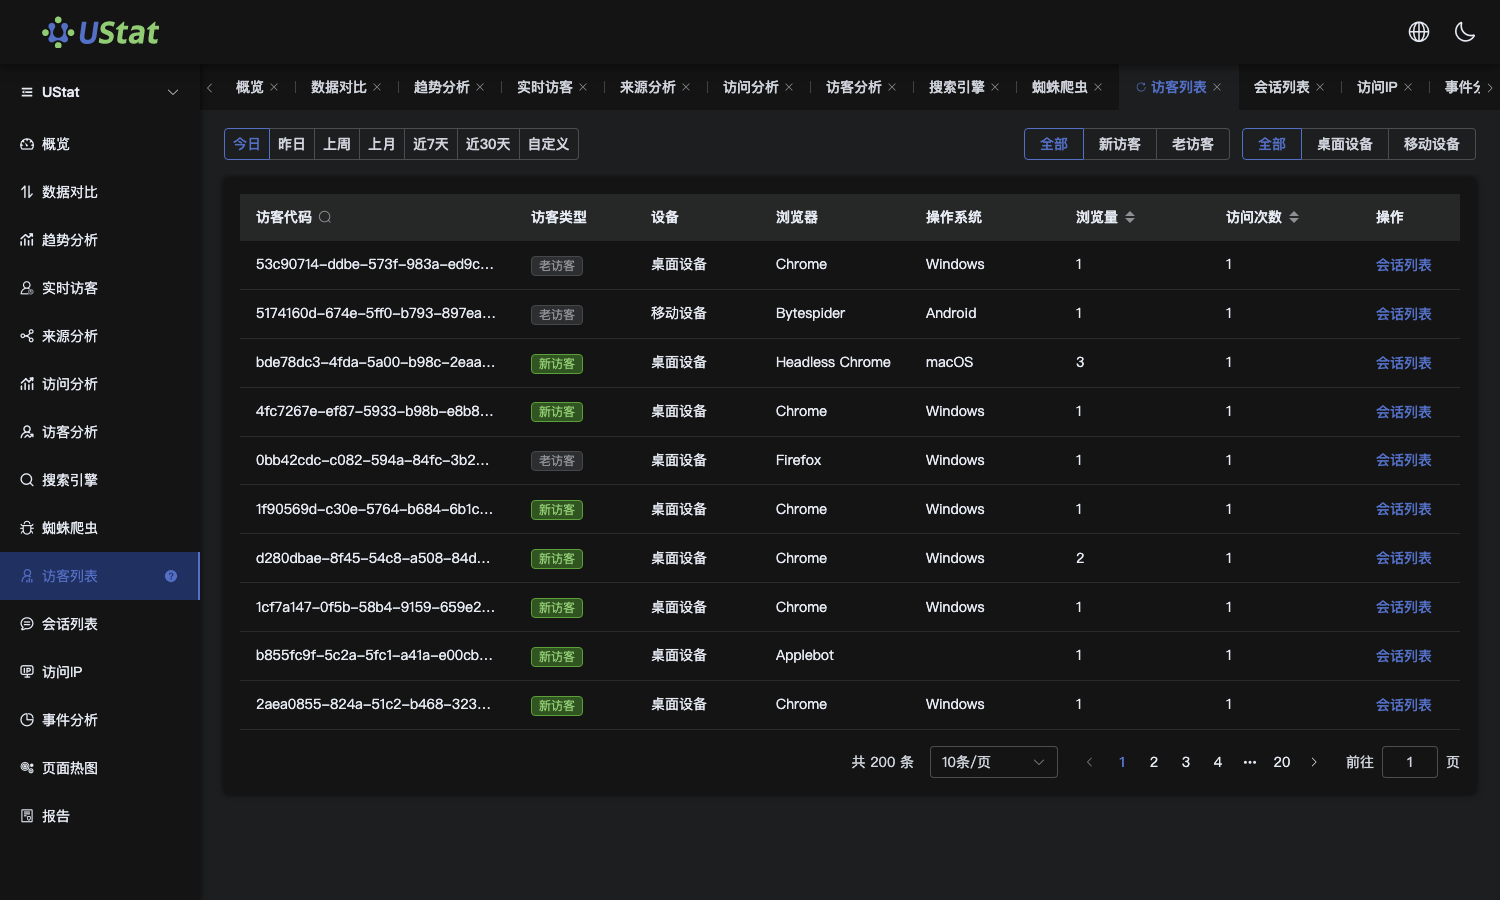Switch to the 趋势分析 tab
This screenshot has height=900, width=1500.
(442, 87)
